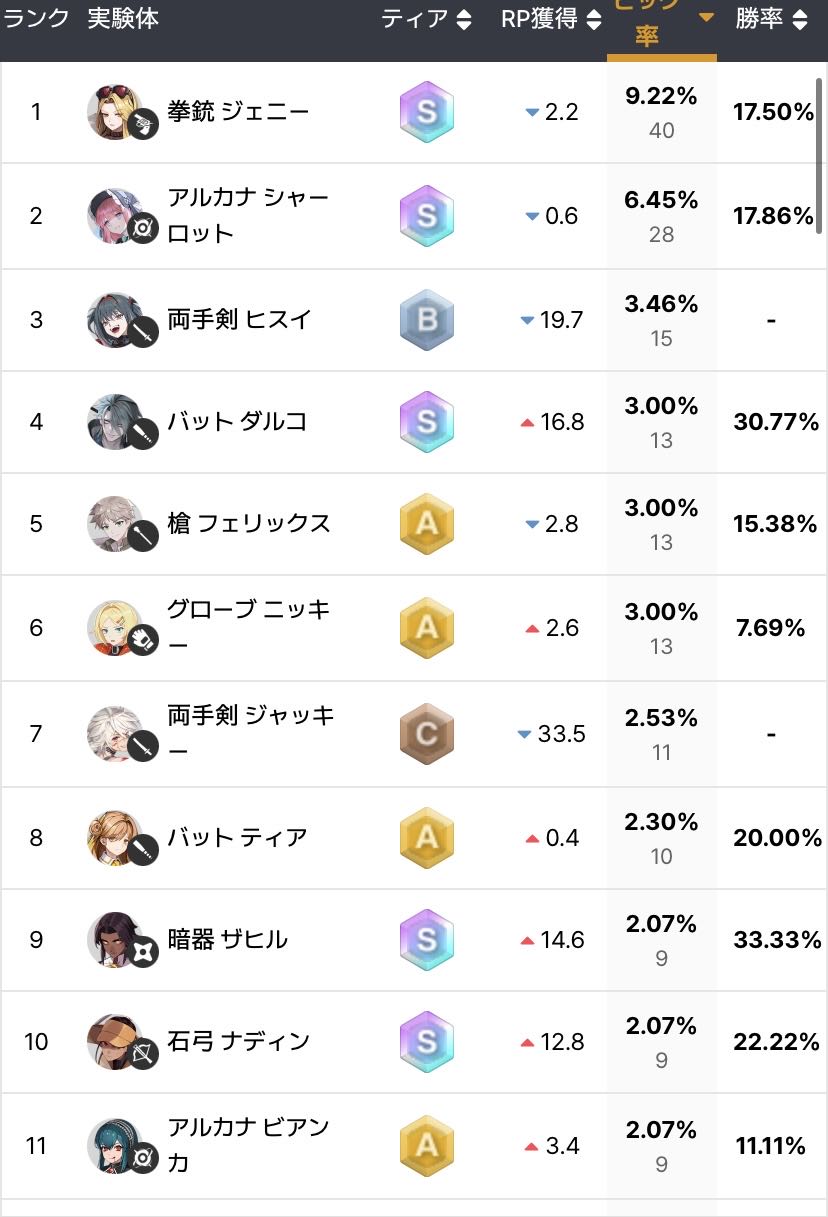Click the 両手剣 ヒスイ character portrait
The height and width of the screenshot is (1217, 828).
point(115,320)
